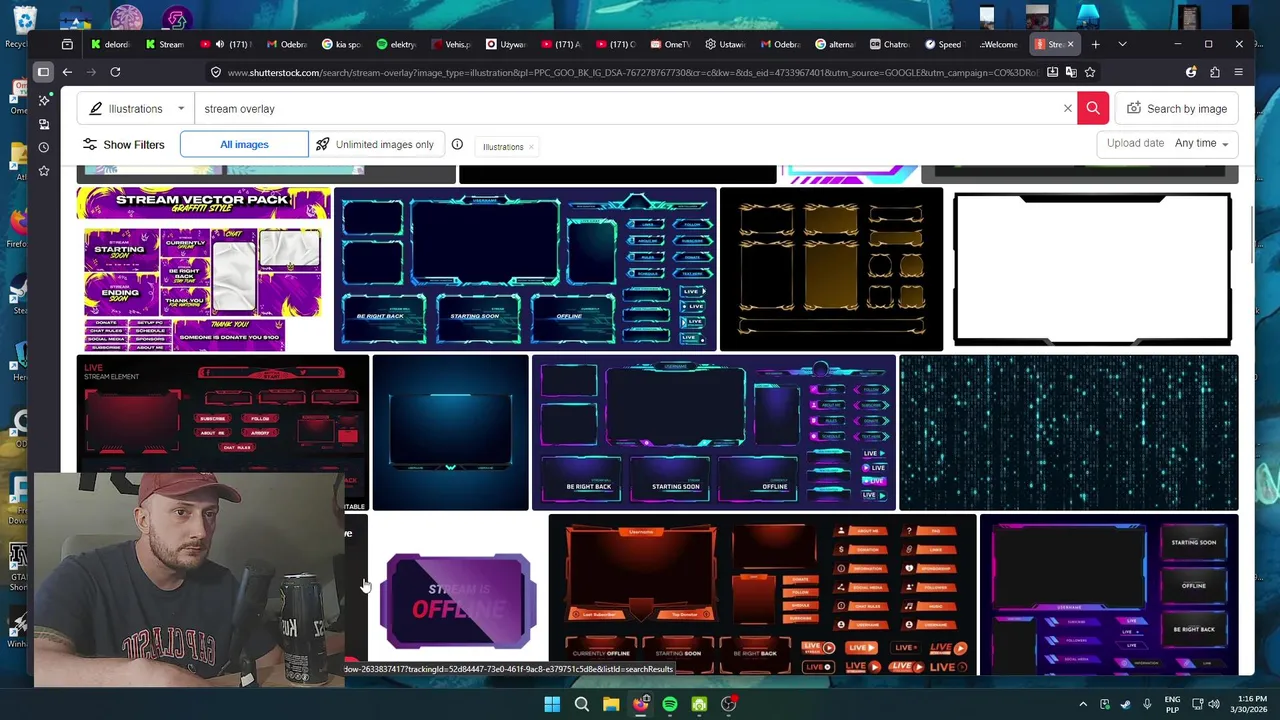The width and height of the screenshot is (1280, 720).
Task: Open the single dark blue screen frame thumbnail
Action: pos(450,432)
